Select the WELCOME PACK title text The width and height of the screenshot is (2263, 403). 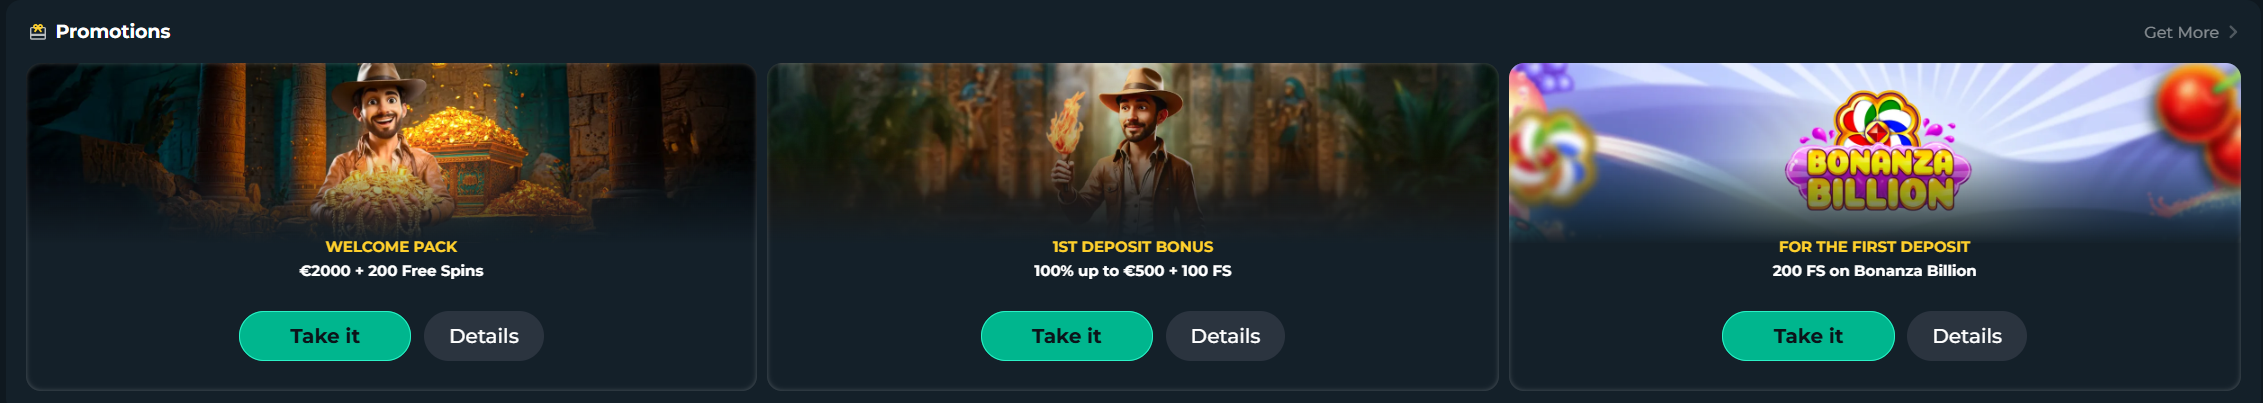(x=391, y=247)
